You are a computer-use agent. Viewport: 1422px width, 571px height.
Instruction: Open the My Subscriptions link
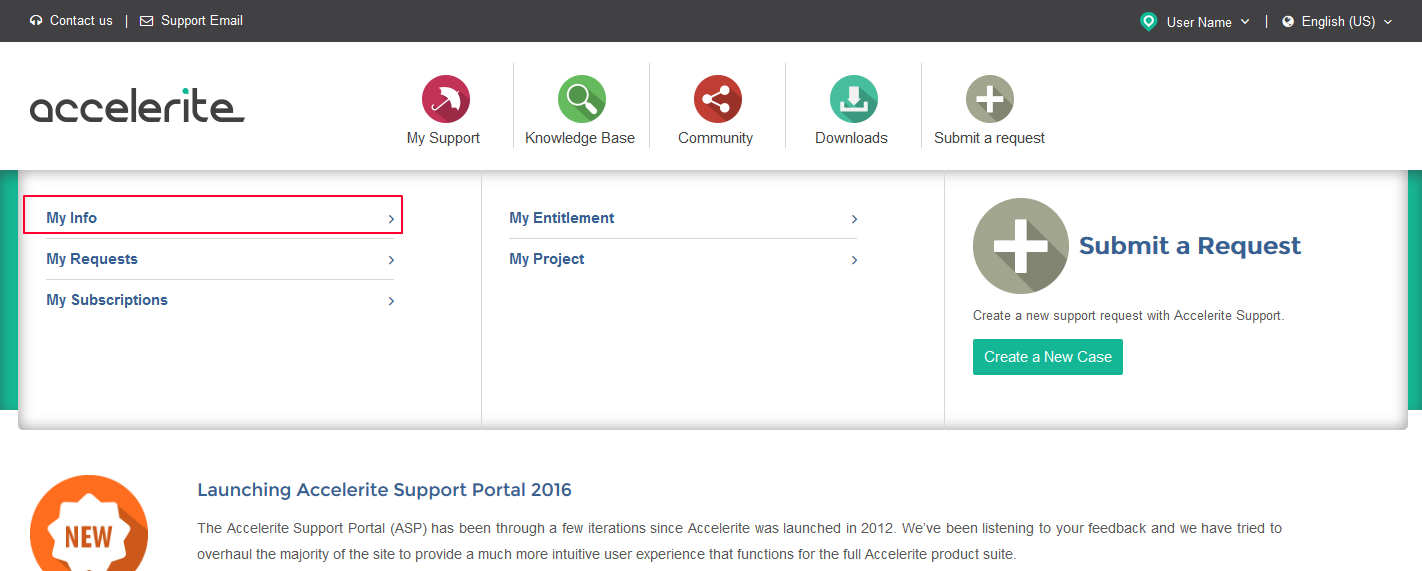click(107, 300)
